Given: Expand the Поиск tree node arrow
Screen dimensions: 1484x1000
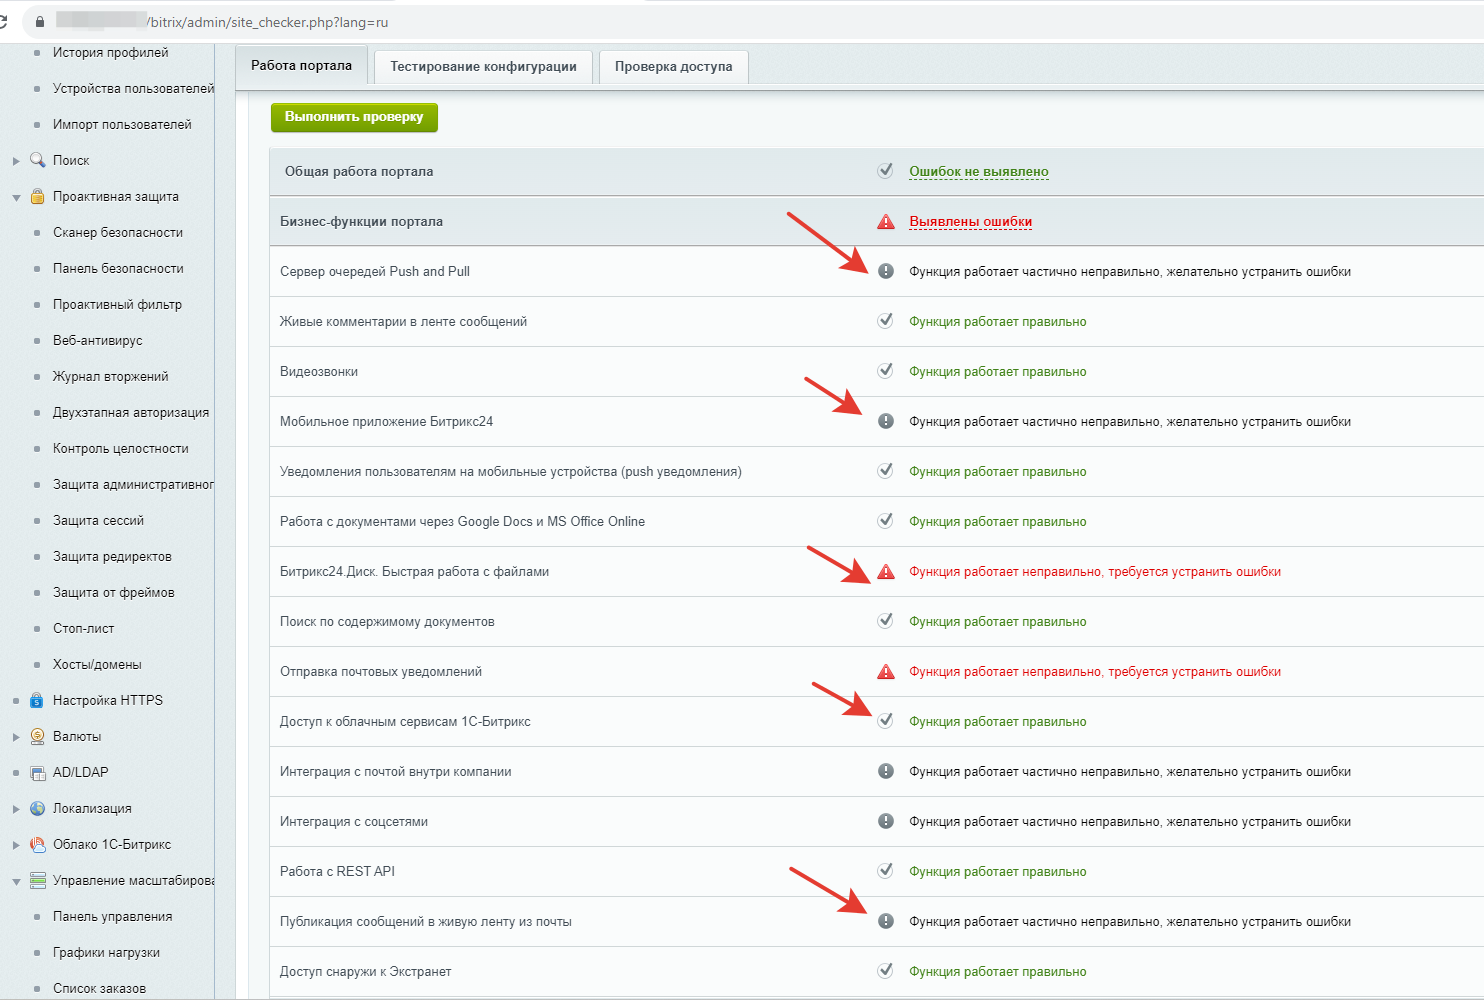Looking at the screenshot, I should point(16,161).
